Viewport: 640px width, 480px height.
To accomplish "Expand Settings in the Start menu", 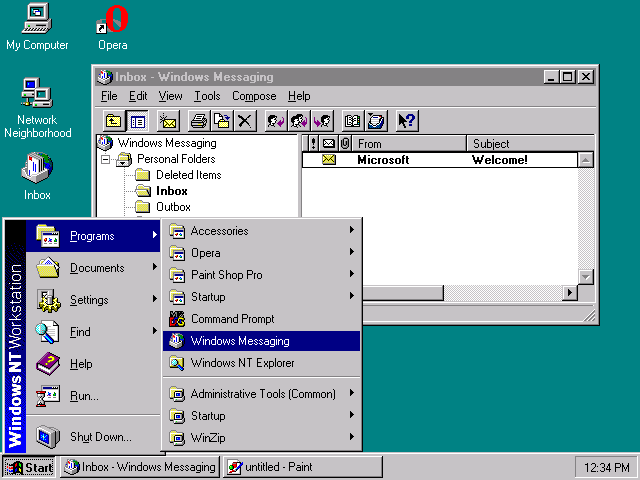I will click(x=93, y=300).
